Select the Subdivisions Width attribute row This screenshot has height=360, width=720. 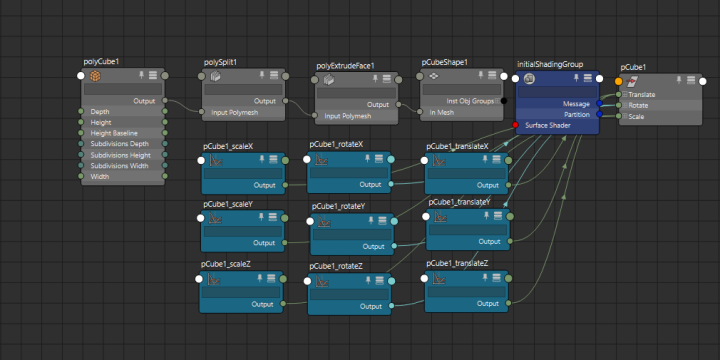pyautogui.click(x=123, y=166)
